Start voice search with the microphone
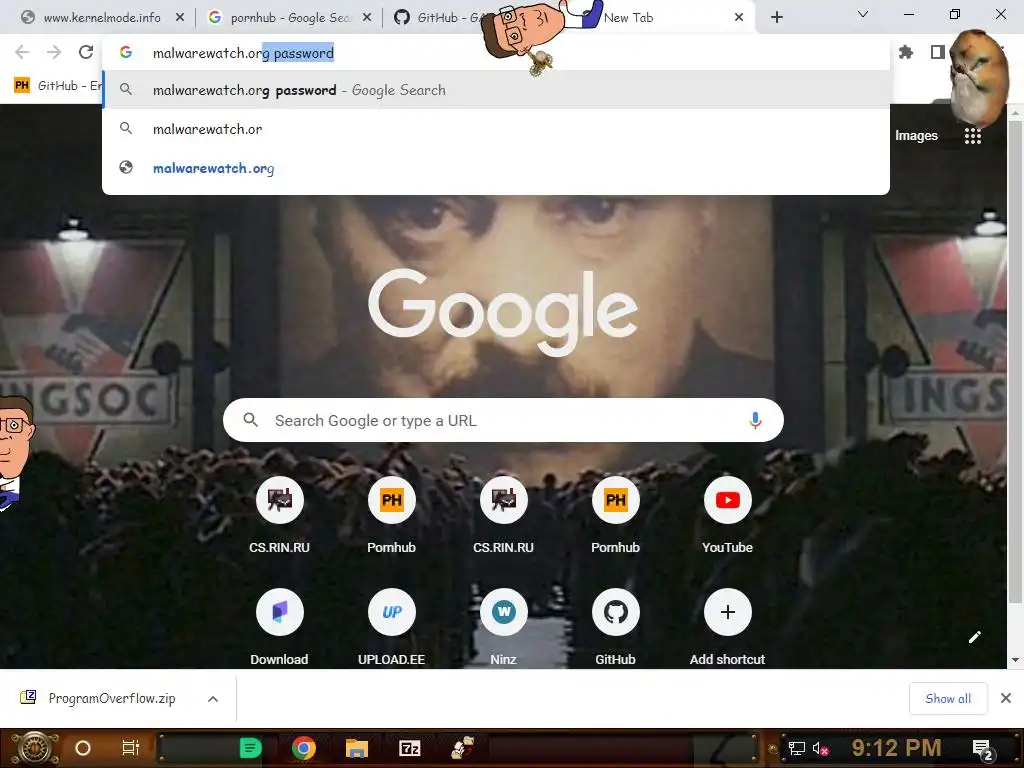The image size is (1024, 768). point(755,420)
